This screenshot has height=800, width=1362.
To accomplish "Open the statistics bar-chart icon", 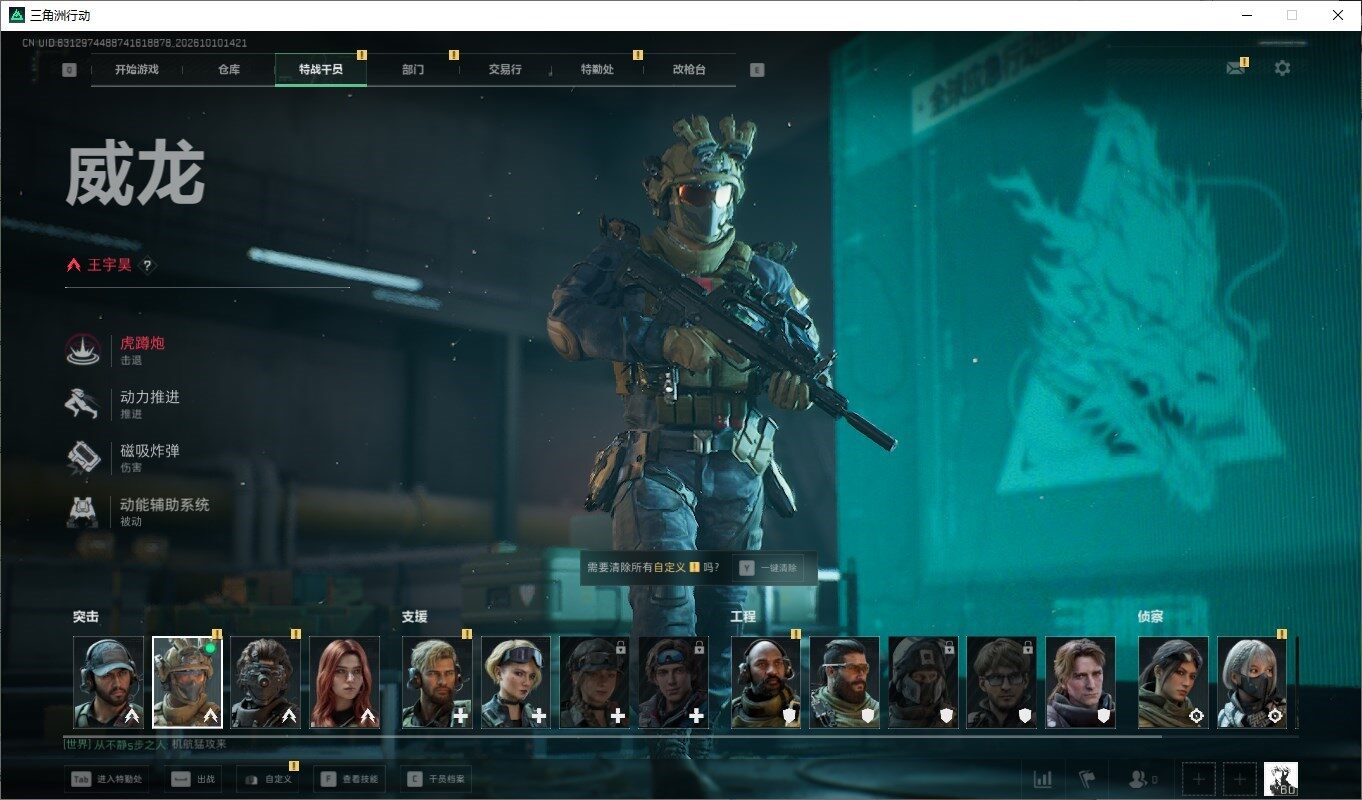I will [1042, 779].
